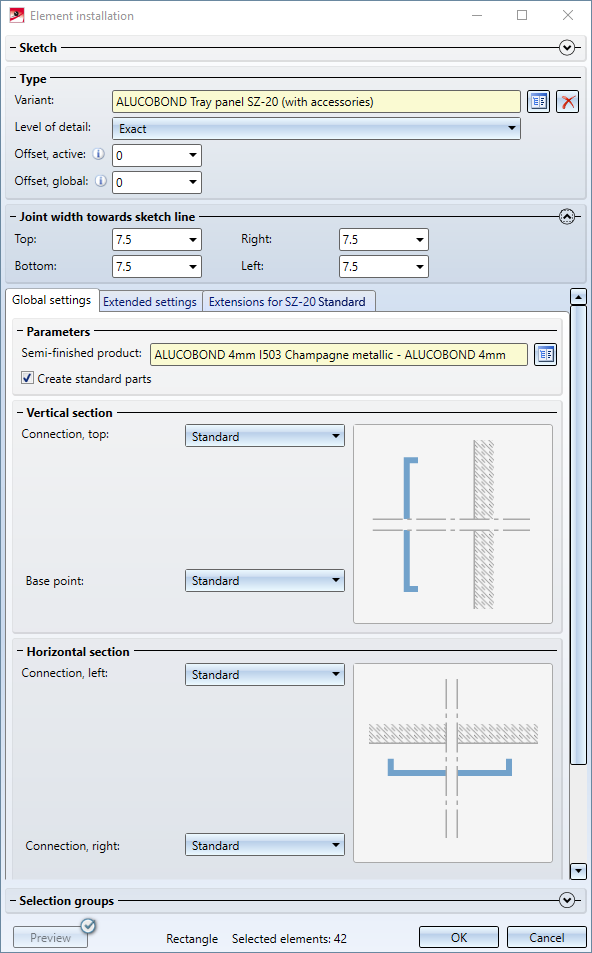The image size is (592, 953).
Task: Open the Semi-finished product catalogue icon
Action: [546, 354]
